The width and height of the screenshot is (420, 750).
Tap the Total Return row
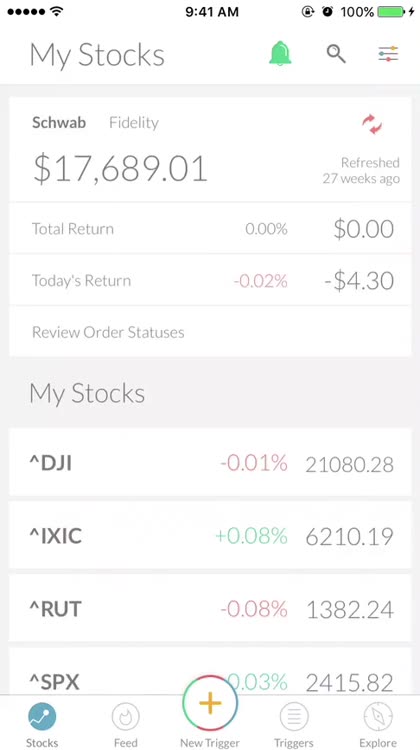point(210,228)
